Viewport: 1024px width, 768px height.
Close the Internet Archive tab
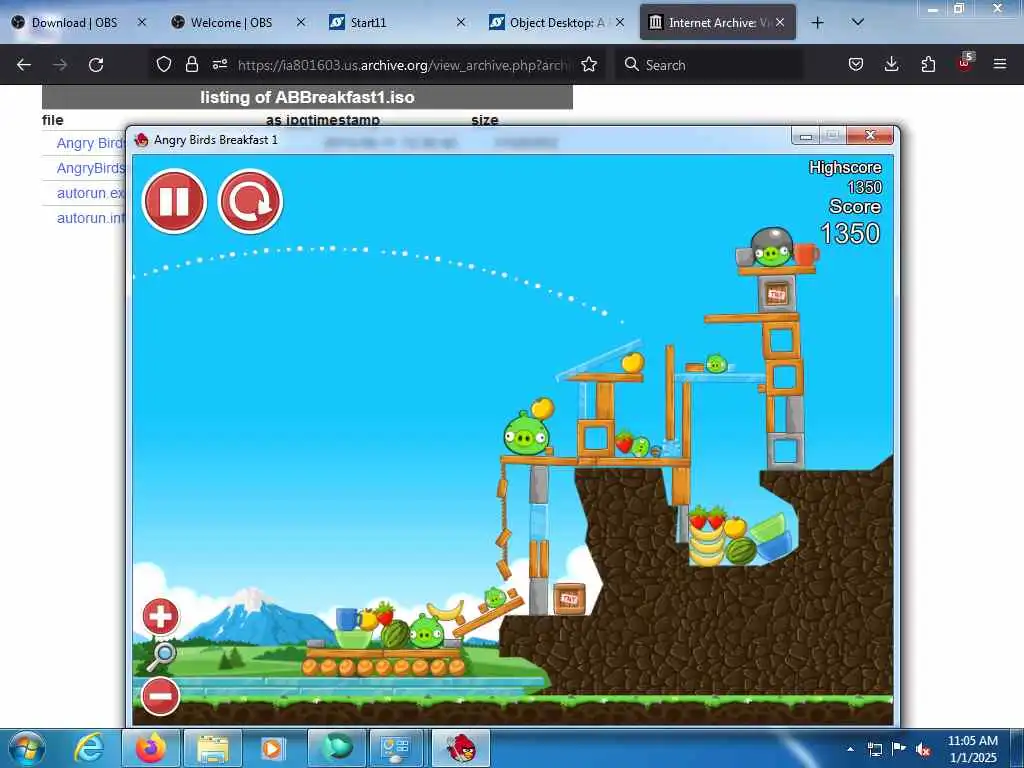tap(780, 23)
